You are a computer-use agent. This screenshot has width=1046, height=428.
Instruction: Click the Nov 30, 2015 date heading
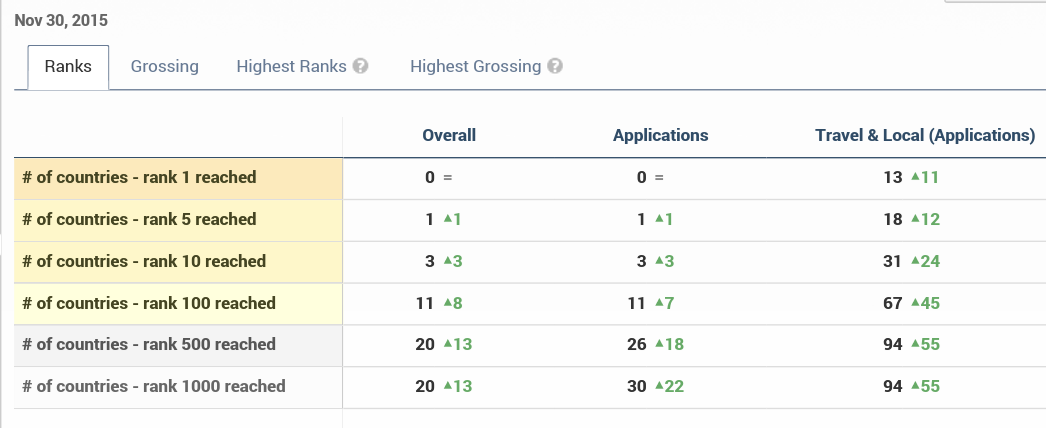[61, 20]
